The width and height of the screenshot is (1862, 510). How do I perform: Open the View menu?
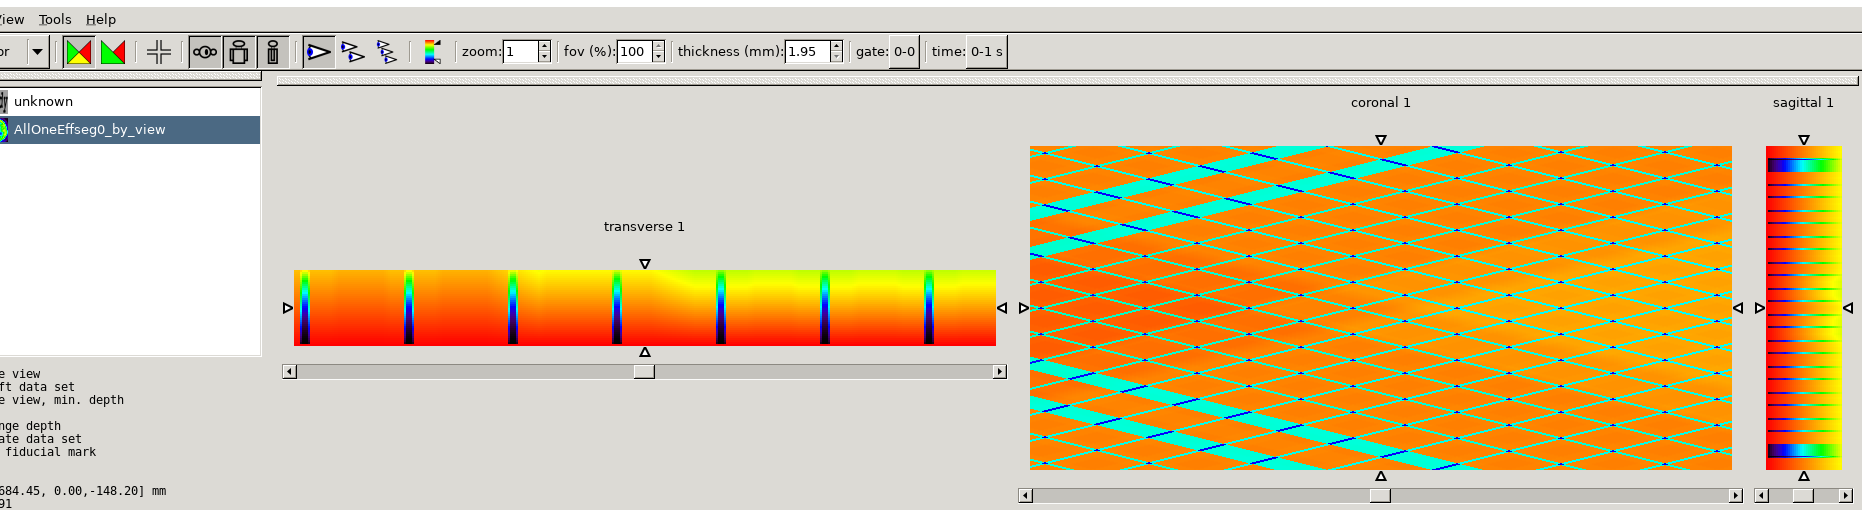pyautogui.click(x=11, y=19)
